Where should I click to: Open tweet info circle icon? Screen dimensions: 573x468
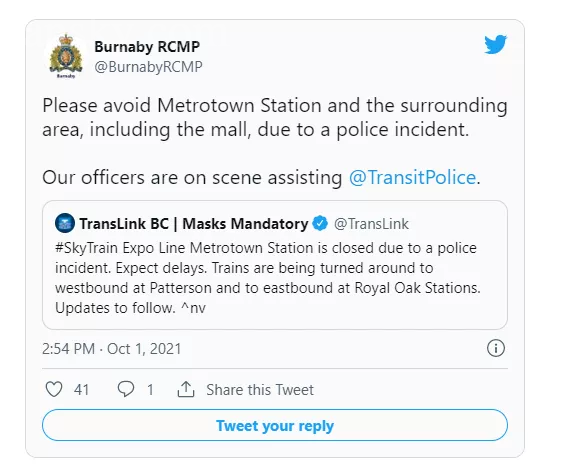(x=496, y=348)
